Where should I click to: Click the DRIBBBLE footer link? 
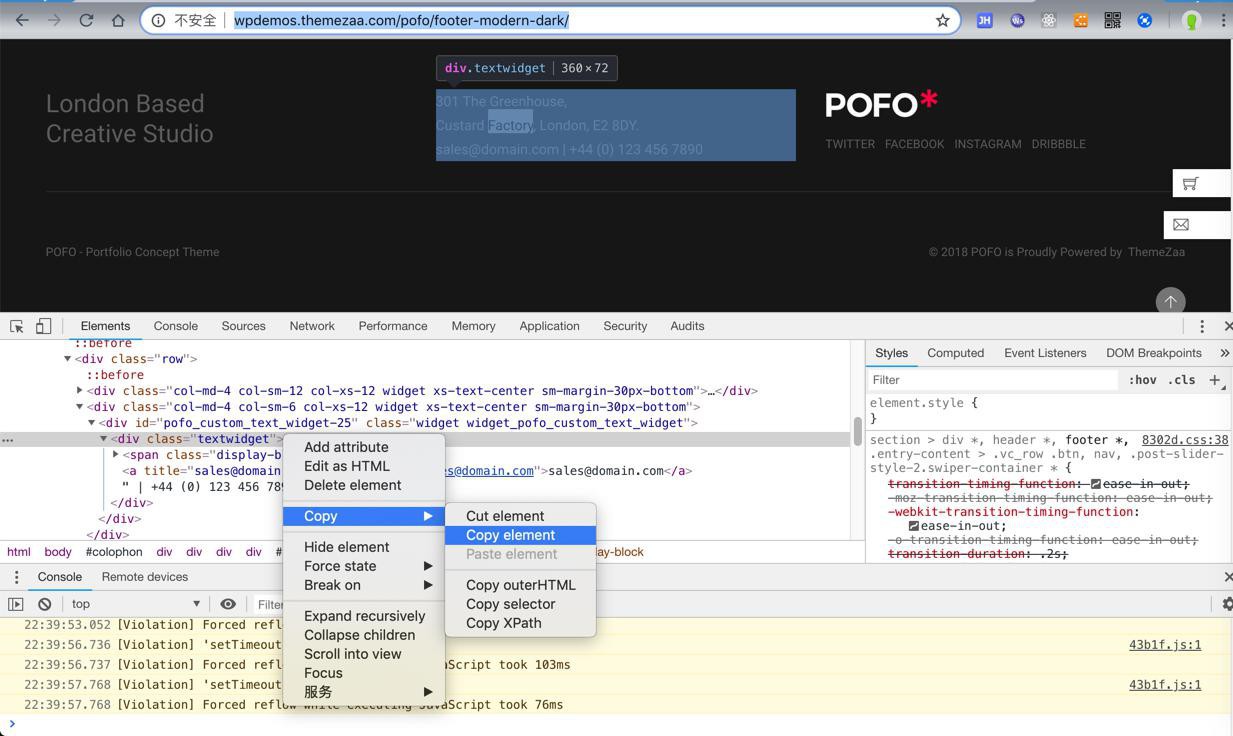[1058, 144]
